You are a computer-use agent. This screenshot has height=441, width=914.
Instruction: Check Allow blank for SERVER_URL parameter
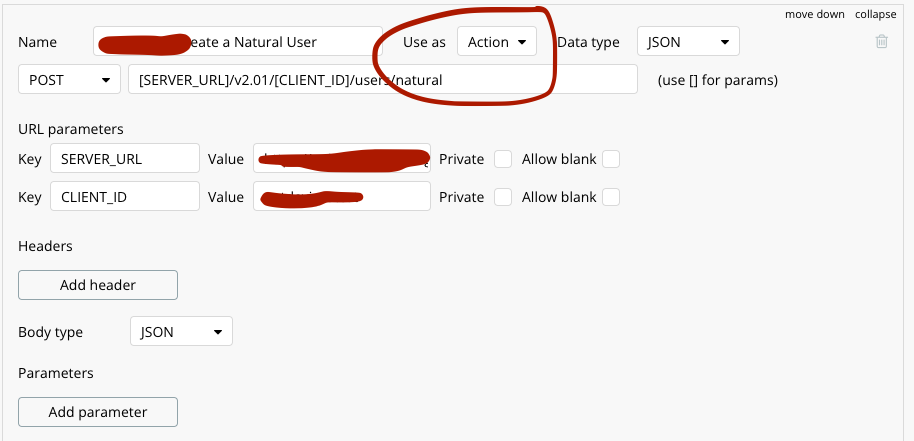point(611,158)
